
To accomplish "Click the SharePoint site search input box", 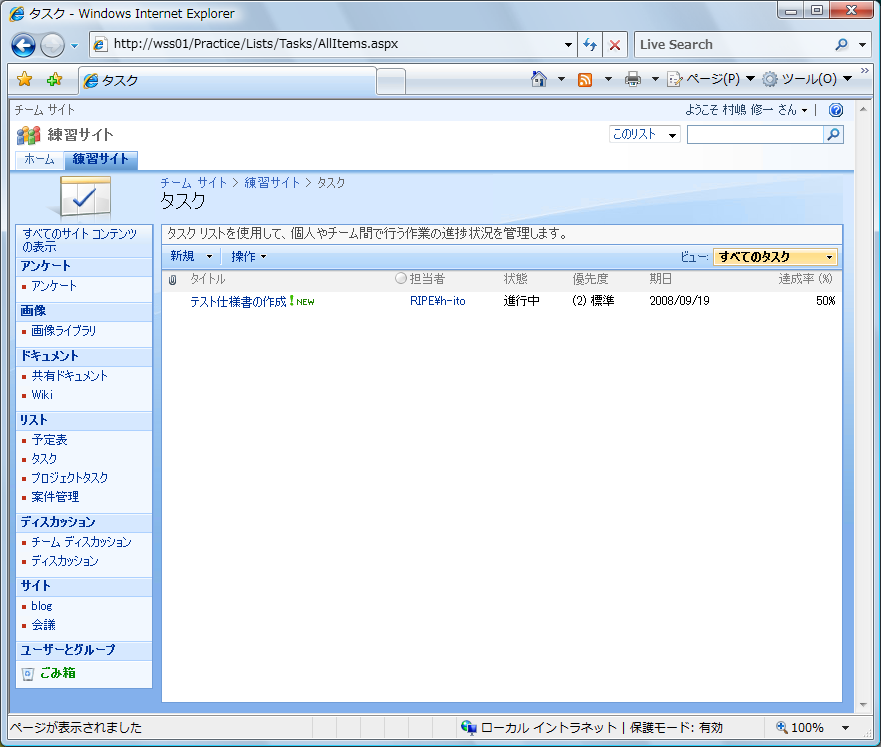I will point(755,134).
